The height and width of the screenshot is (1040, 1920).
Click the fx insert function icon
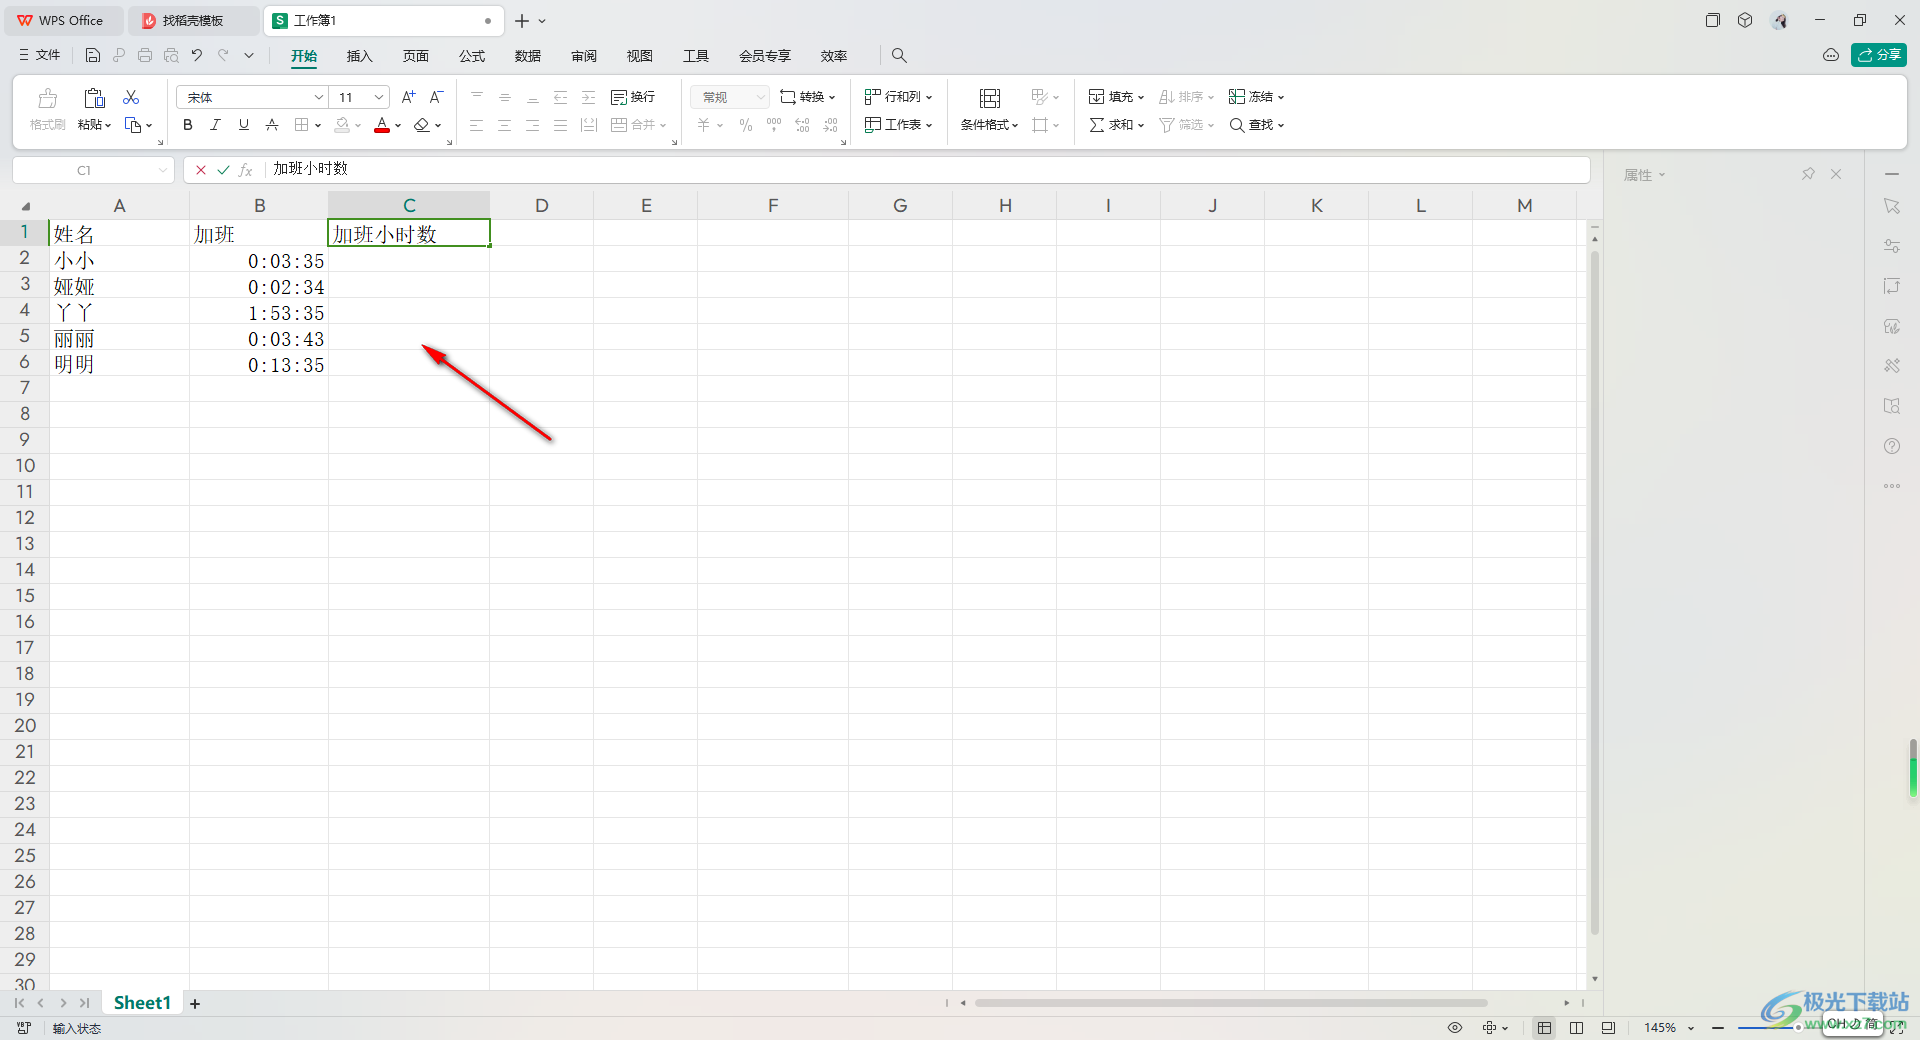click(x=246, y=170)
